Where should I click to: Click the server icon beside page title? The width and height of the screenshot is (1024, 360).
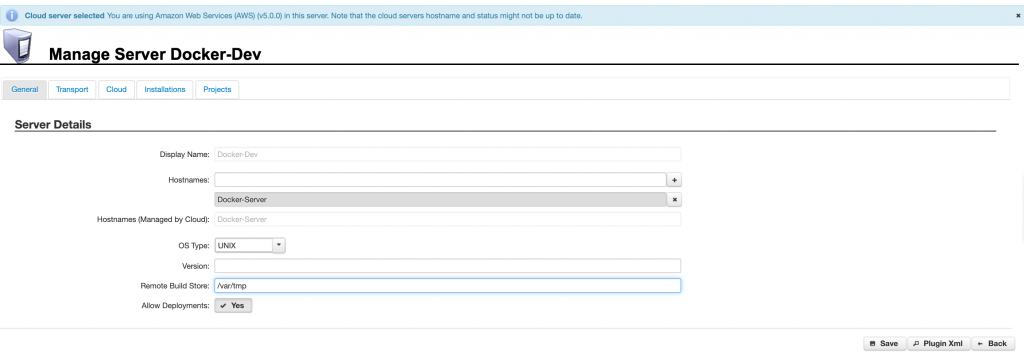click(18, 46)
